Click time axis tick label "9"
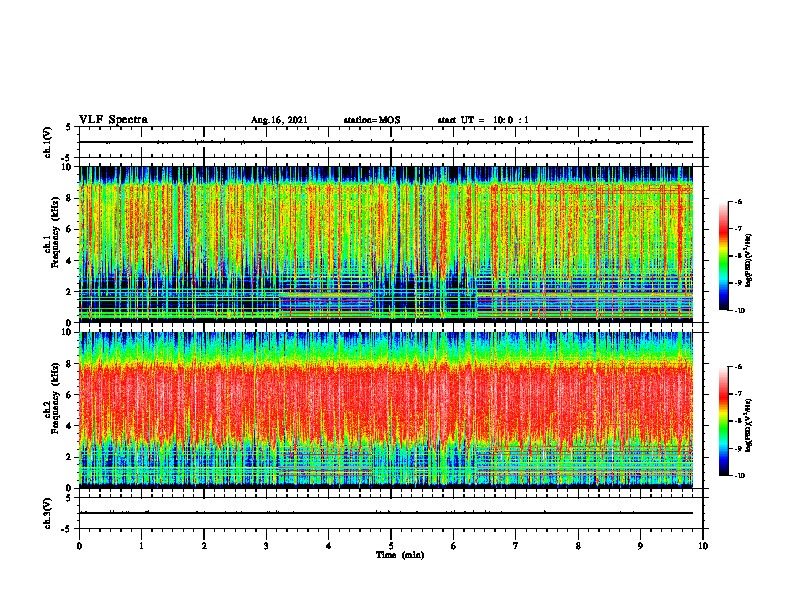The height and width of the screenshot is (612, 792). [x=640, y=546]
